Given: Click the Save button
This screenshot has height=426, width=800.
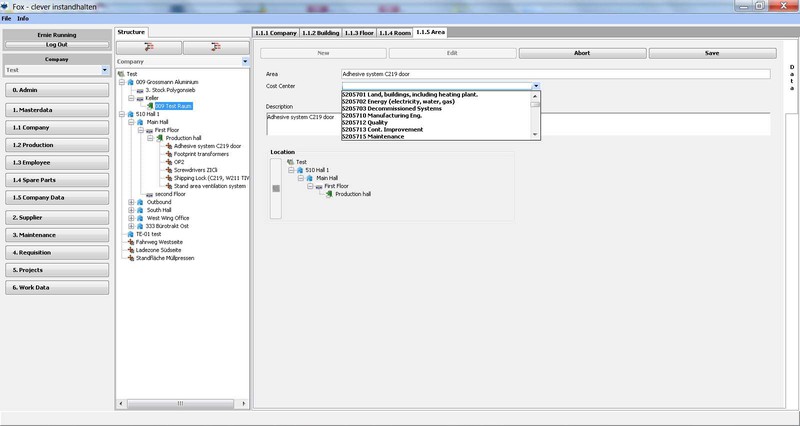Looking at the screenshot, I should [711, 52].
